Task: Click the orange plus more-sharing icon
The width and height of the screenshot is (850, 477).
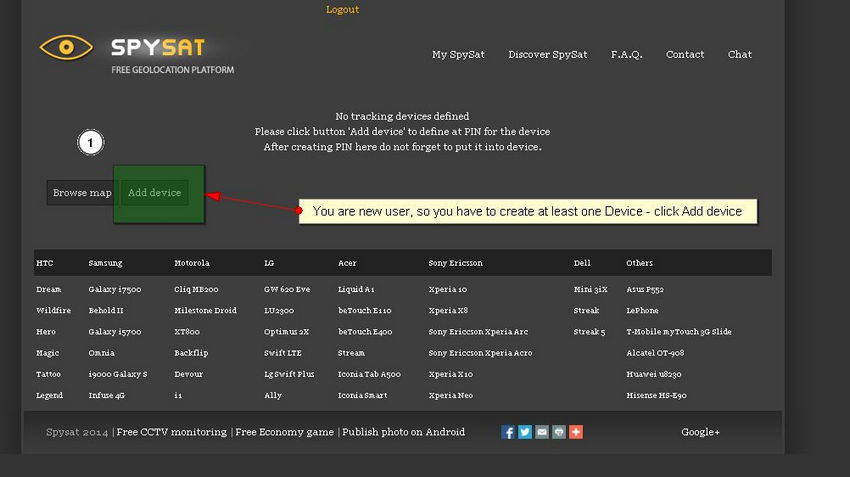Action: tap(576, 432)
